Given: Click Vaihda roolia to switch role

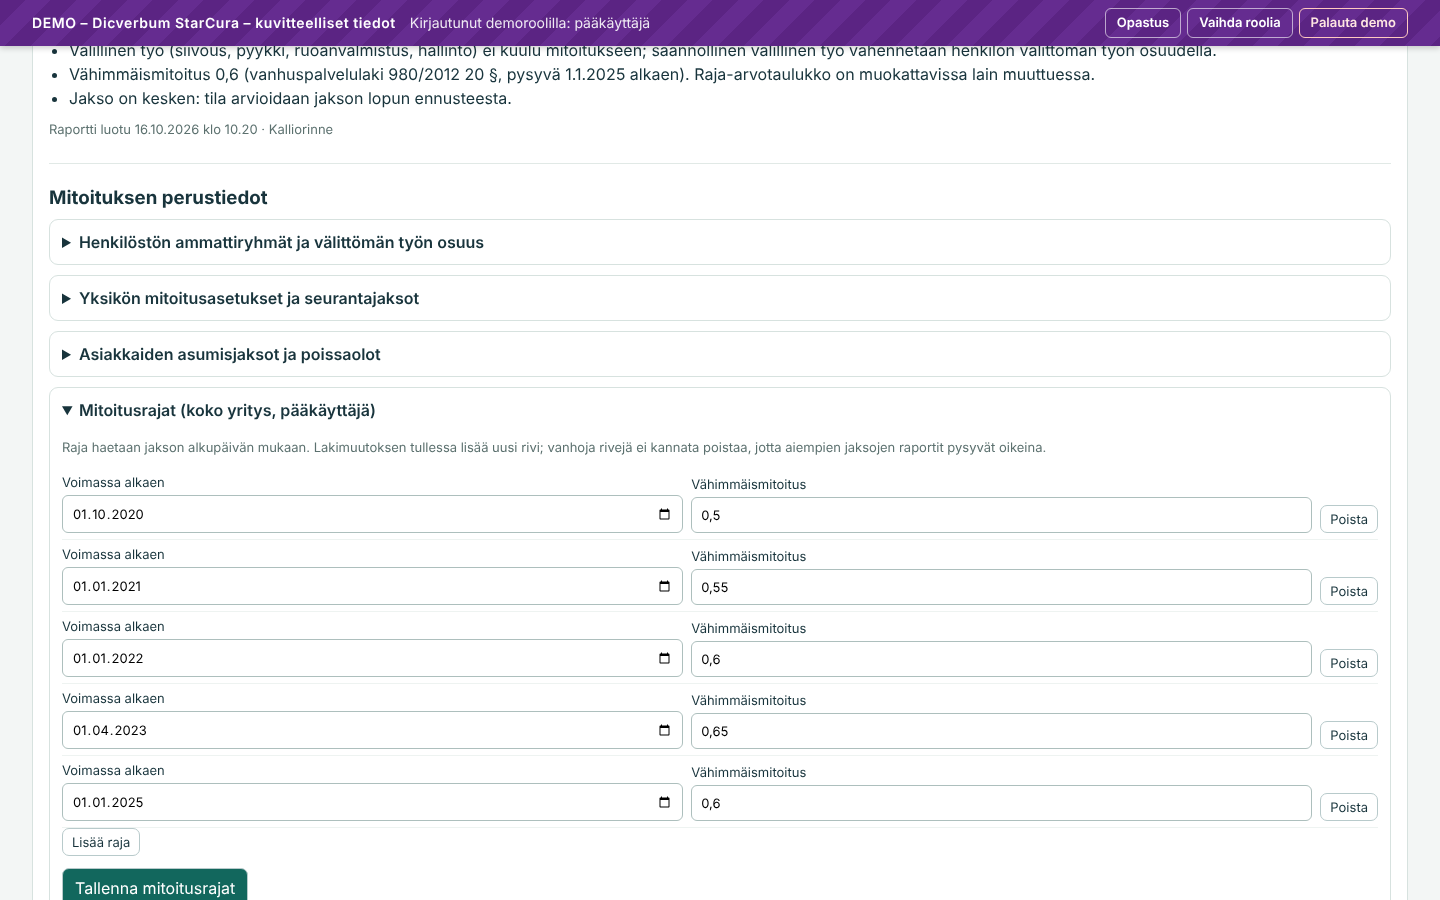Looking at the screenshot, I should tap(1239, 23).
